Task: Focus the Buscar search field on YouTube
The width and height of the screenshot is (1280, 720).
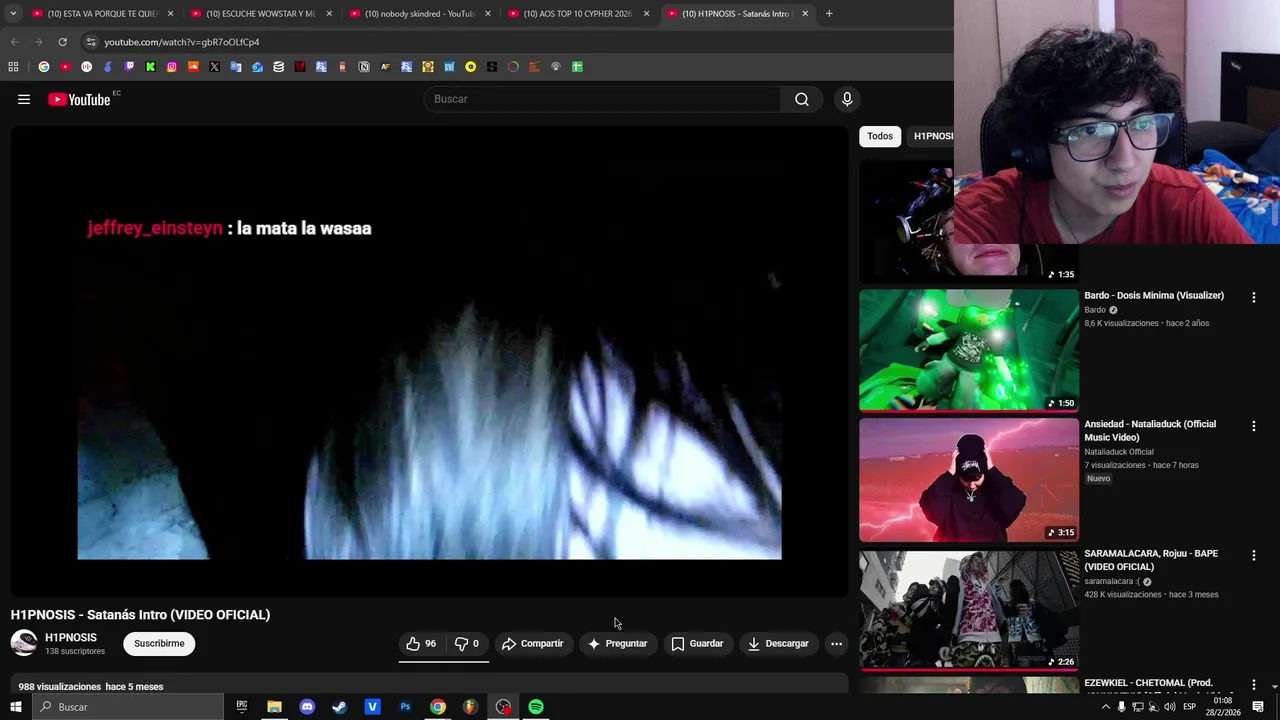Action: (603, 99)
